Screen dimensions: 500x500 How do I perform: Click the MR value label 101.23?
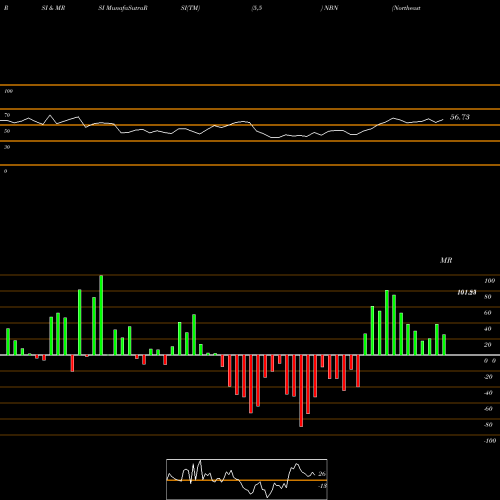click(x=467, y=292)
